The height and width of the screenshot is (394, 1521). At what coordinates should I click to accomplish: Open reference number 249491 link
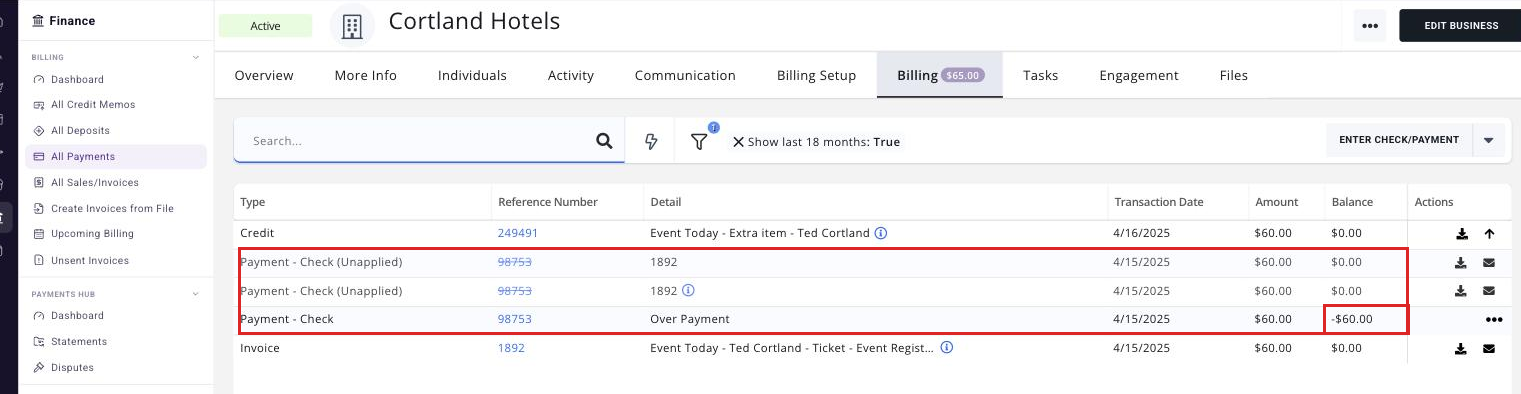[x=518, y=233]
